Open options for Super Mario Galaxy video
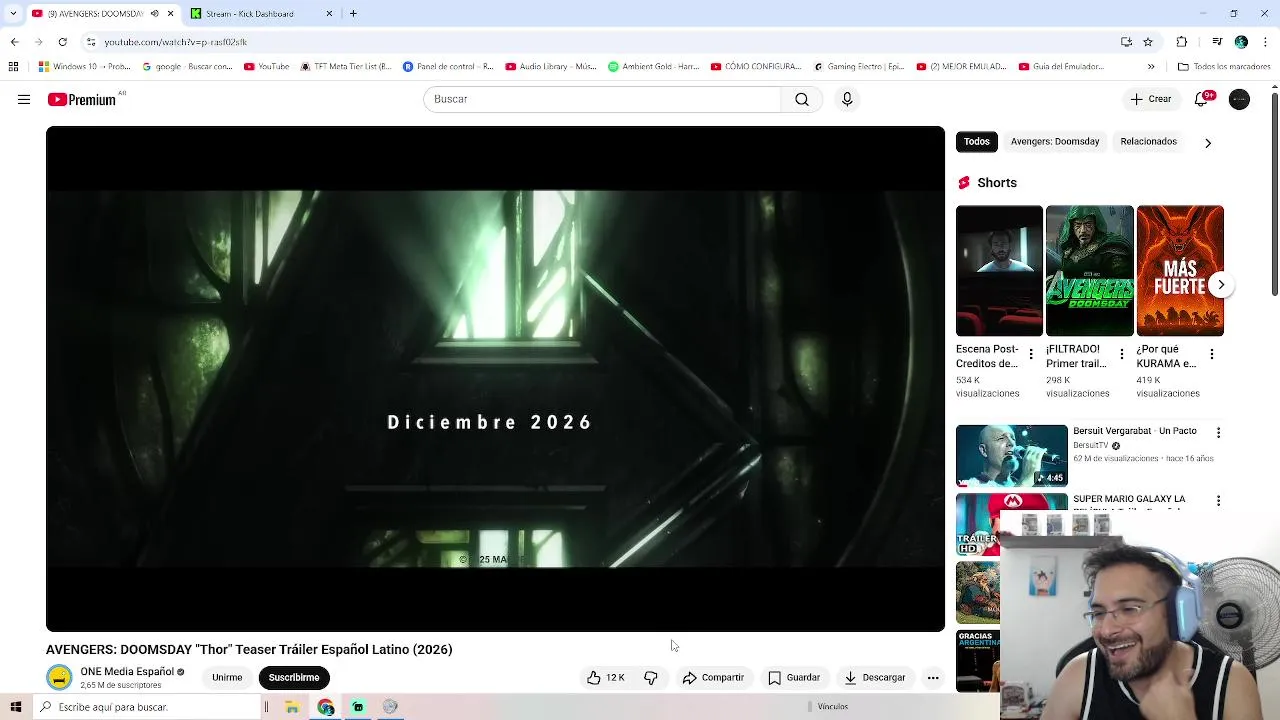 coord(1218,500)
